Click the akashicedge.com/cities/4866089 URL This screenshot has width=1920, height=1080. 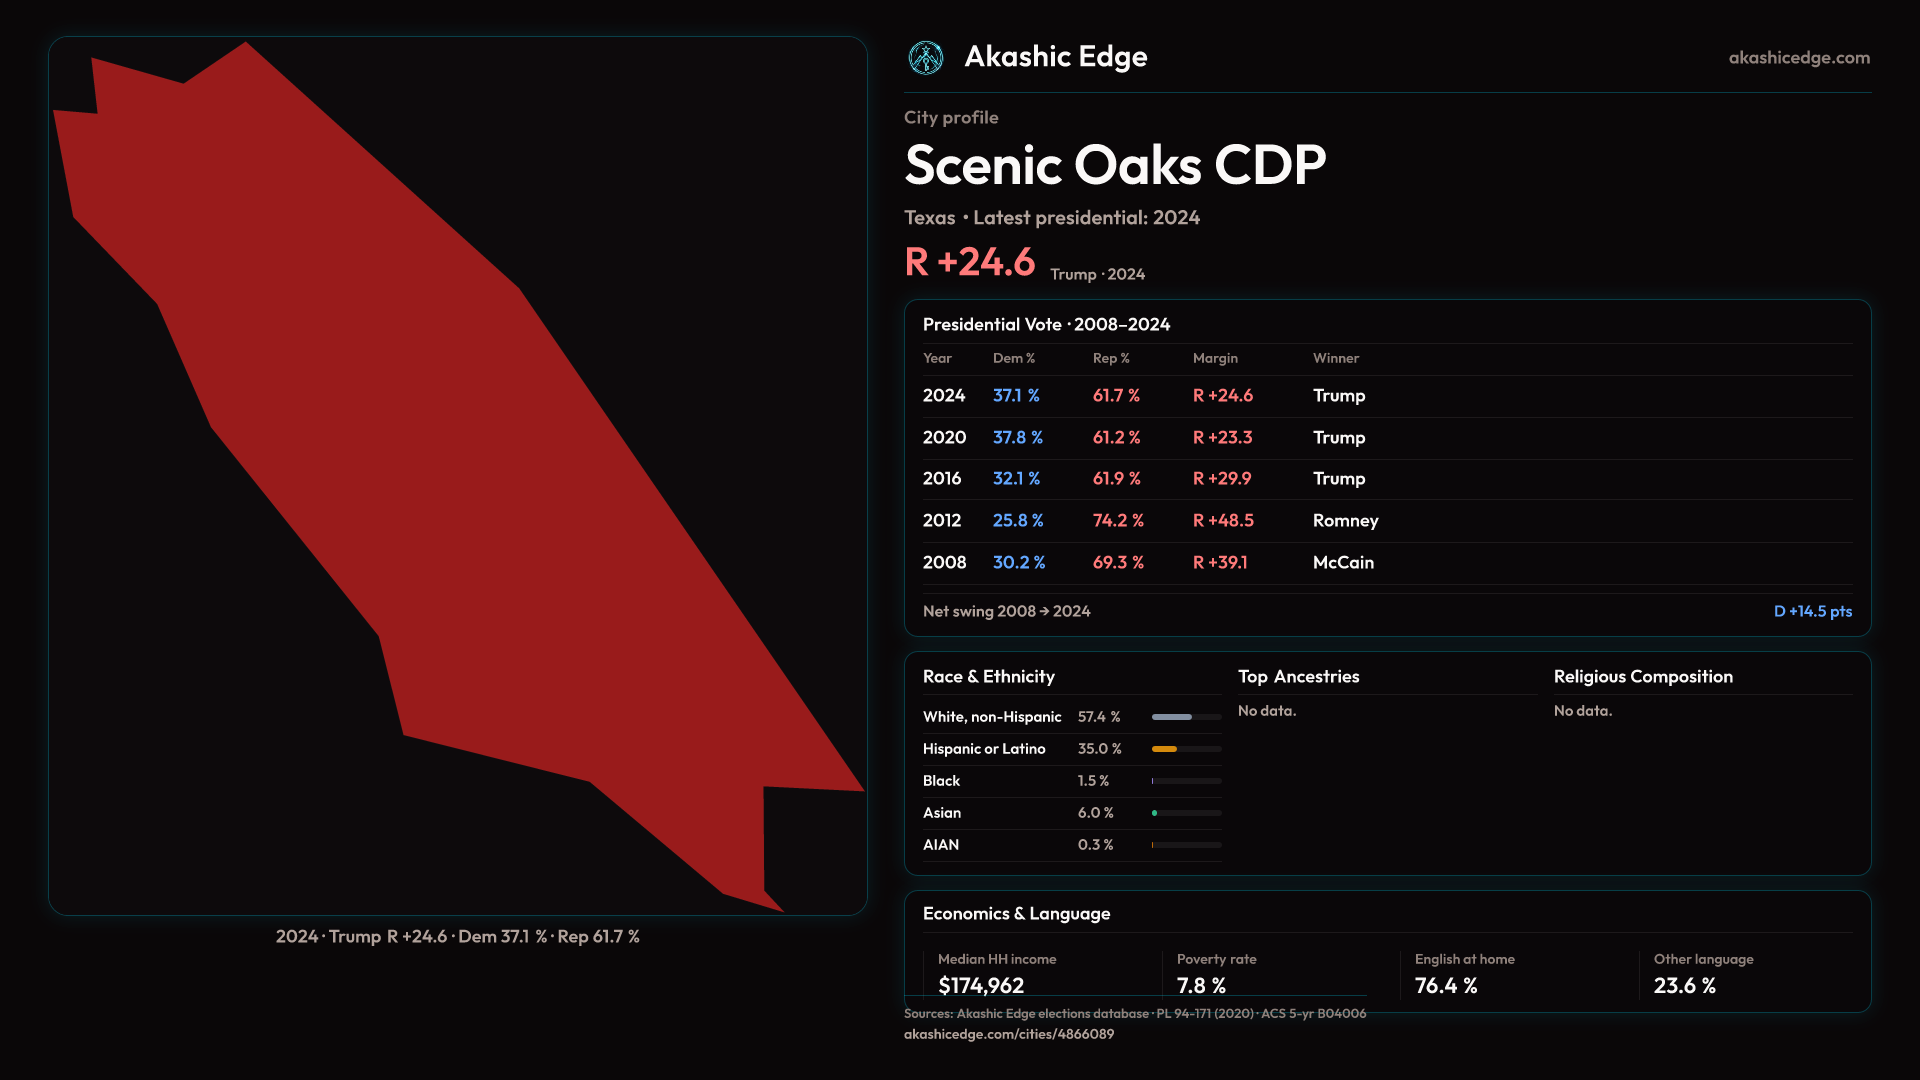click(1008, 1034)
